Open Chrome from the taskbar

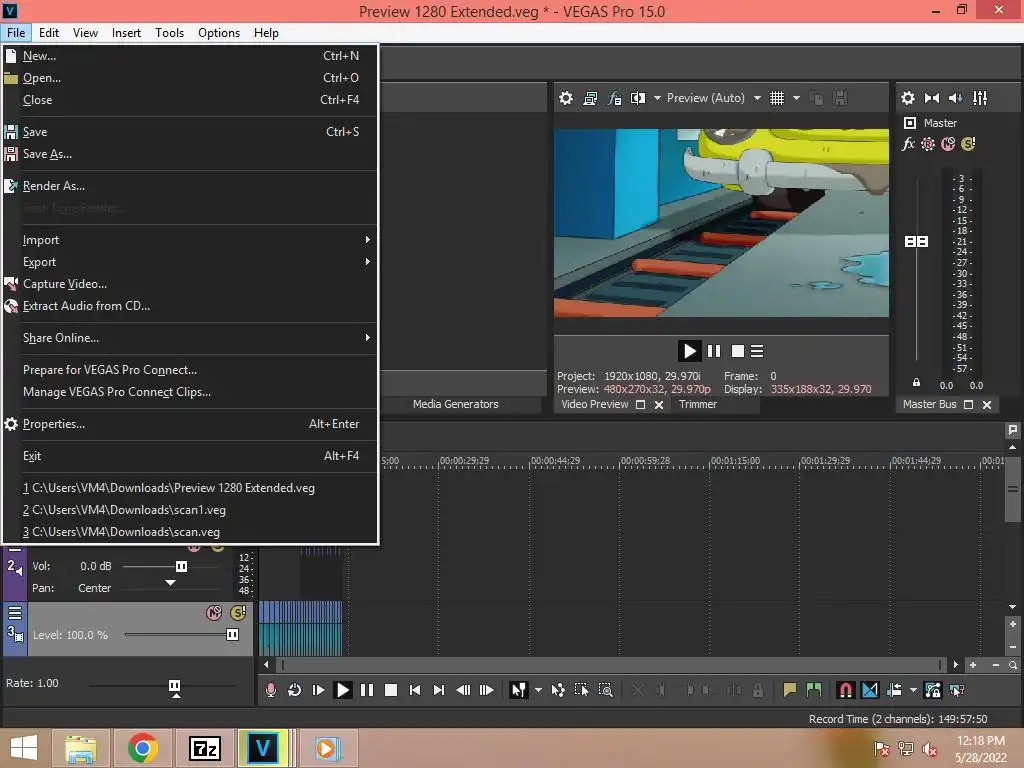pos(143,748)
